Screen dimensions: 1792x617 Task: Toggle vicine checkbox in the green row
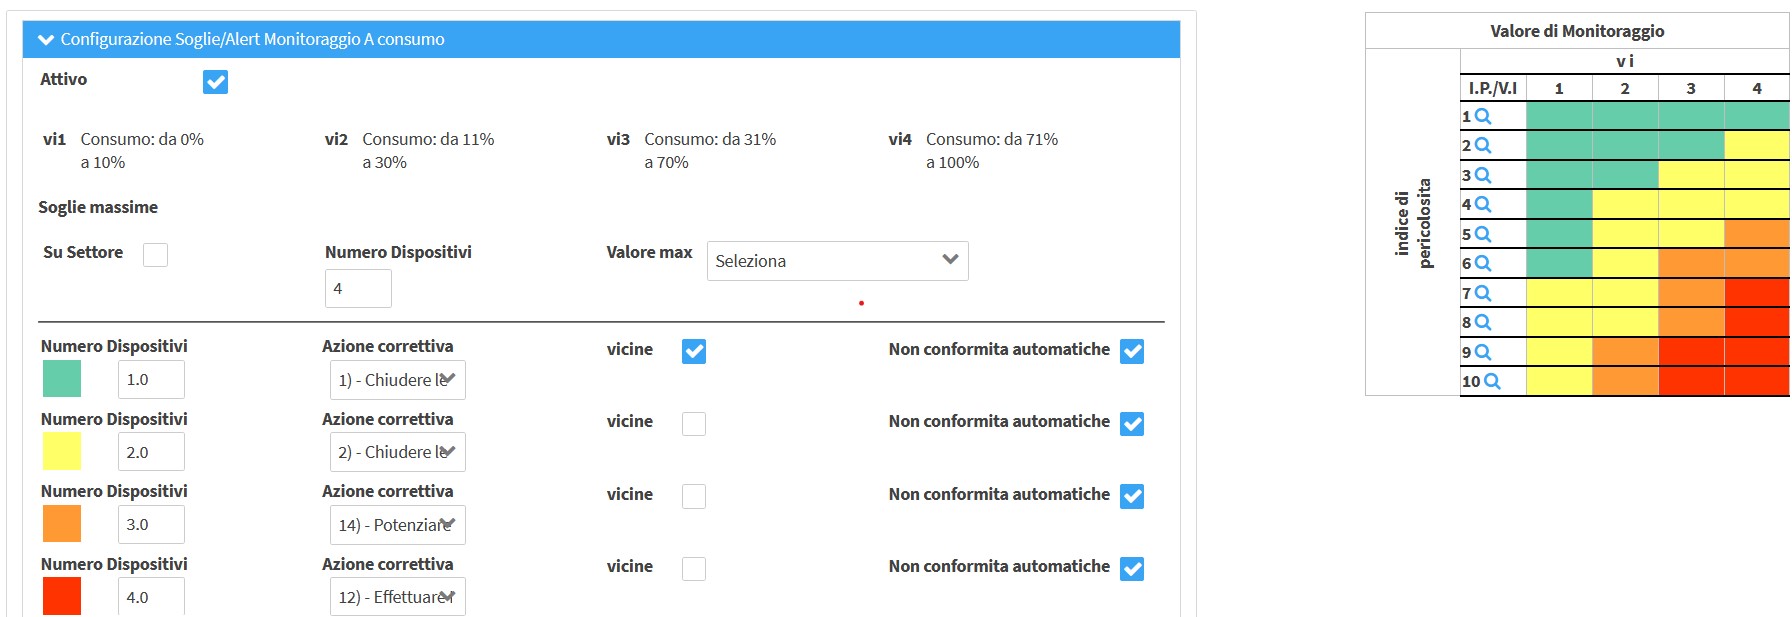tap(694, 351)
